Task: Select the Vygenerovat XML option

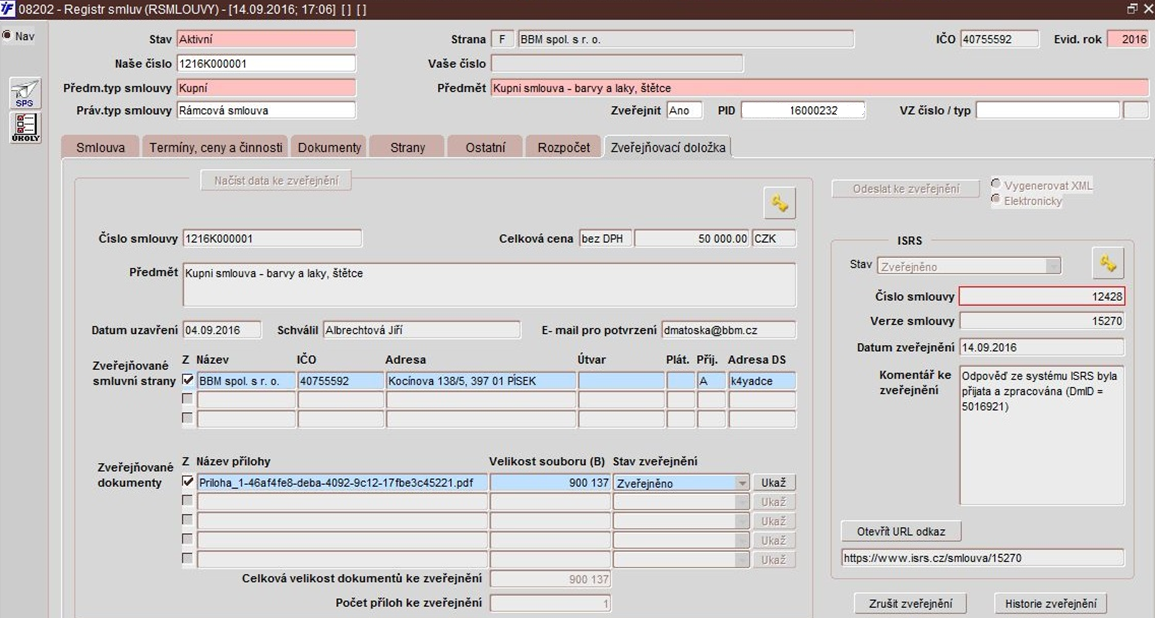Action: click(996, 184)
